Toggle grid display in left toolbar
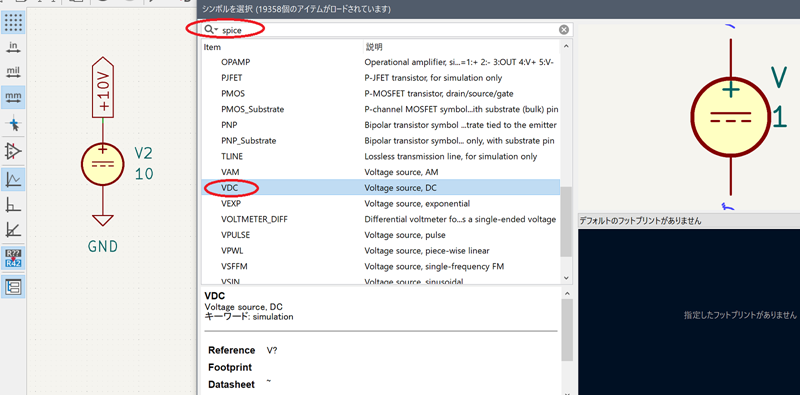Image resolution: width=800 pixels, height=395 pixels. (14, 22)
